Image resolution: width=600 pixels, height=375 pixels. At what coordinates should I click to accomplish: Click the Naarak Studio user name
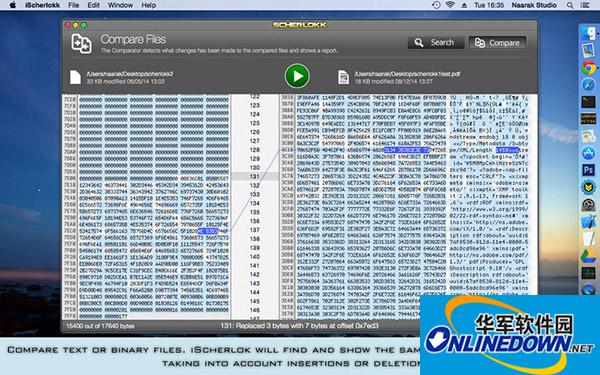(x=534, y=5)
